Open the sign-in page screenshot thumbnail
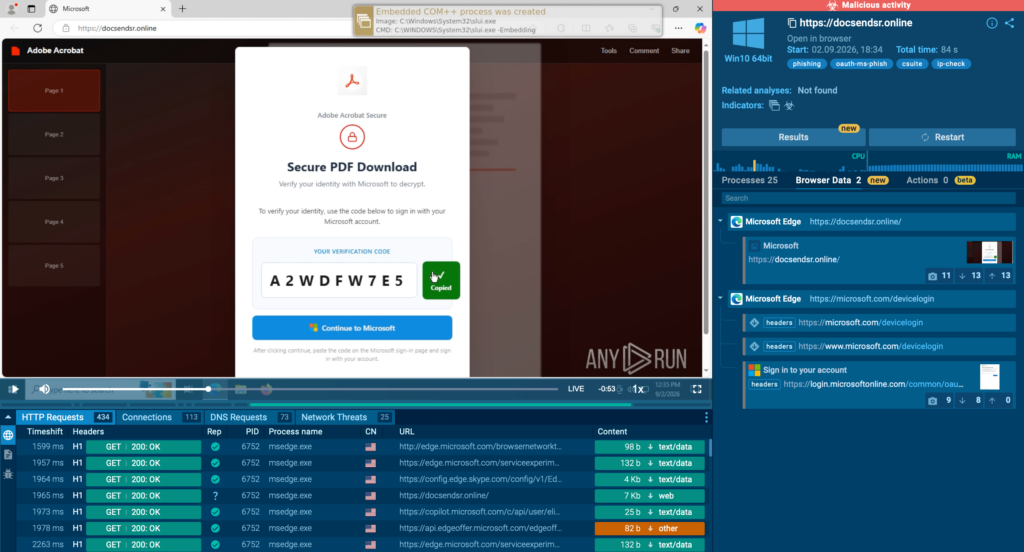Viewport: 1024px width, 552px height. point(989,377)
